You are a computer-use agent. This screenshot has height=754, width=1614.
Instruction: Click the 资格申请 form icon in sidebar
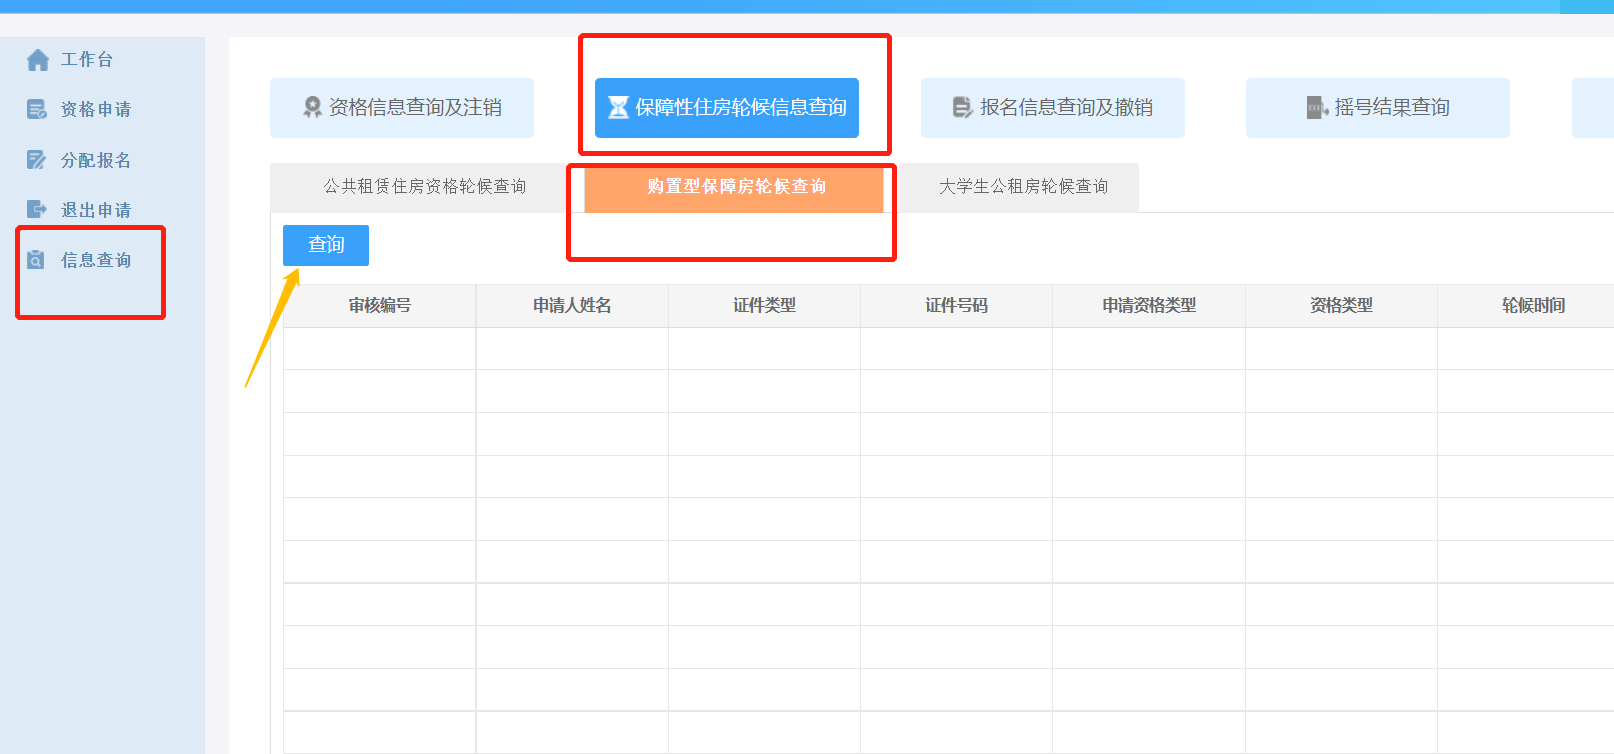pyautogui.click(x=37, y=109)
